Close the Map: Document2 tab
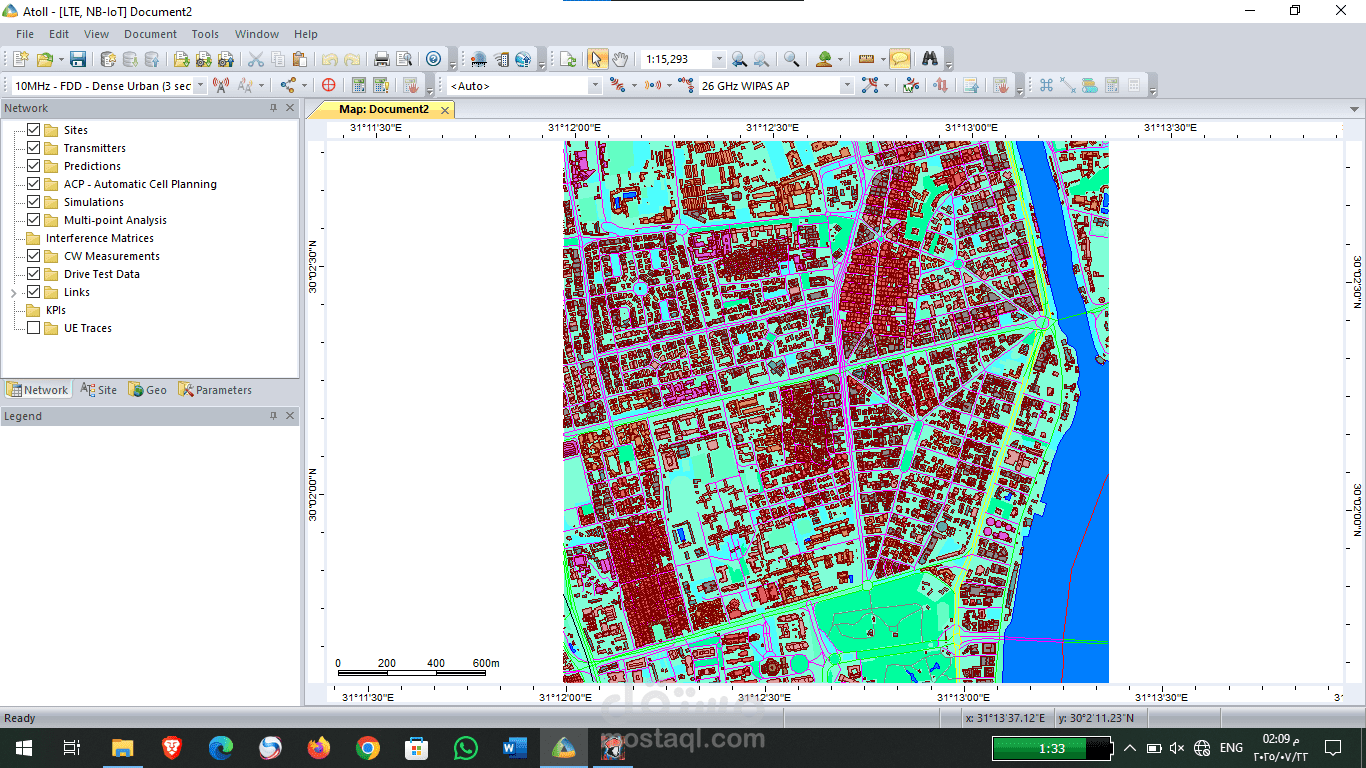This screenshot has height=768, width=1366. coord(445,110)
